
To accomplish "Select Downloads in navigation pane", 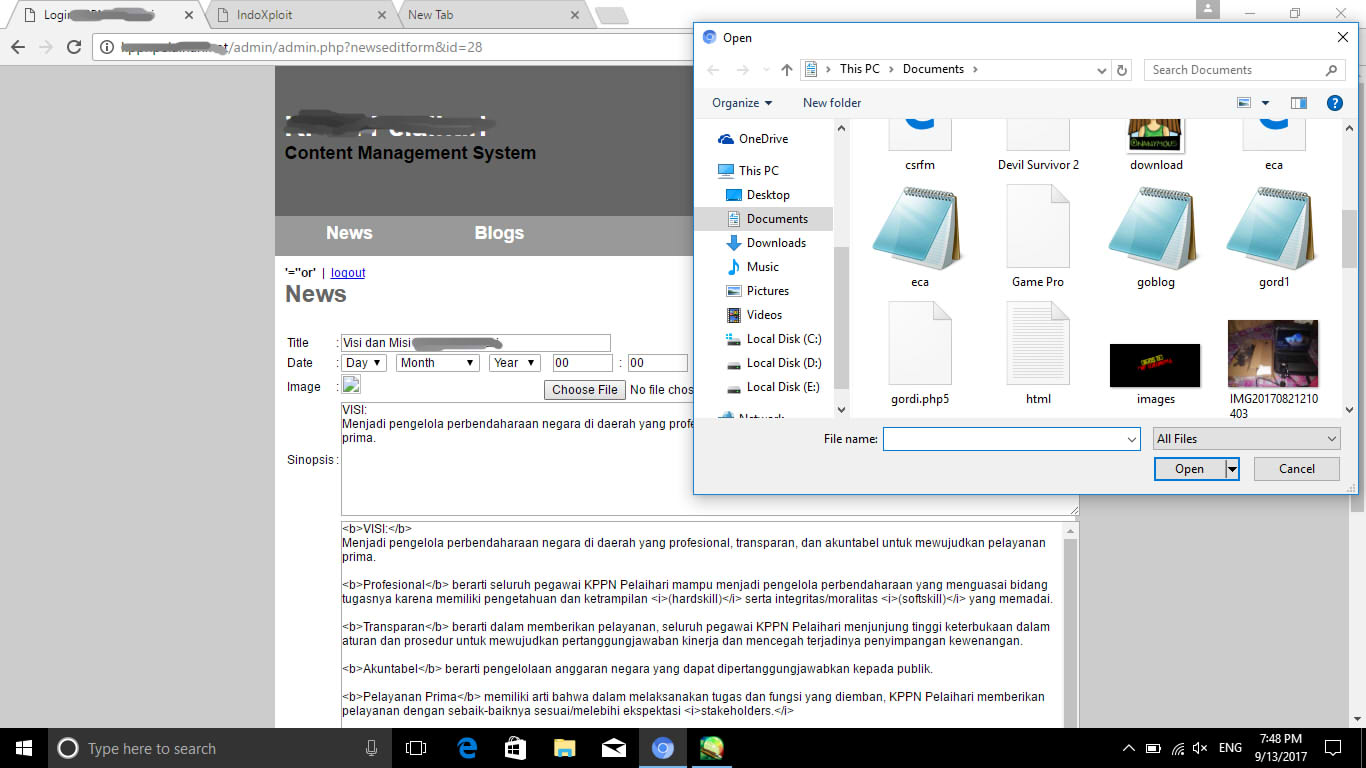I will tap(776, 243).
